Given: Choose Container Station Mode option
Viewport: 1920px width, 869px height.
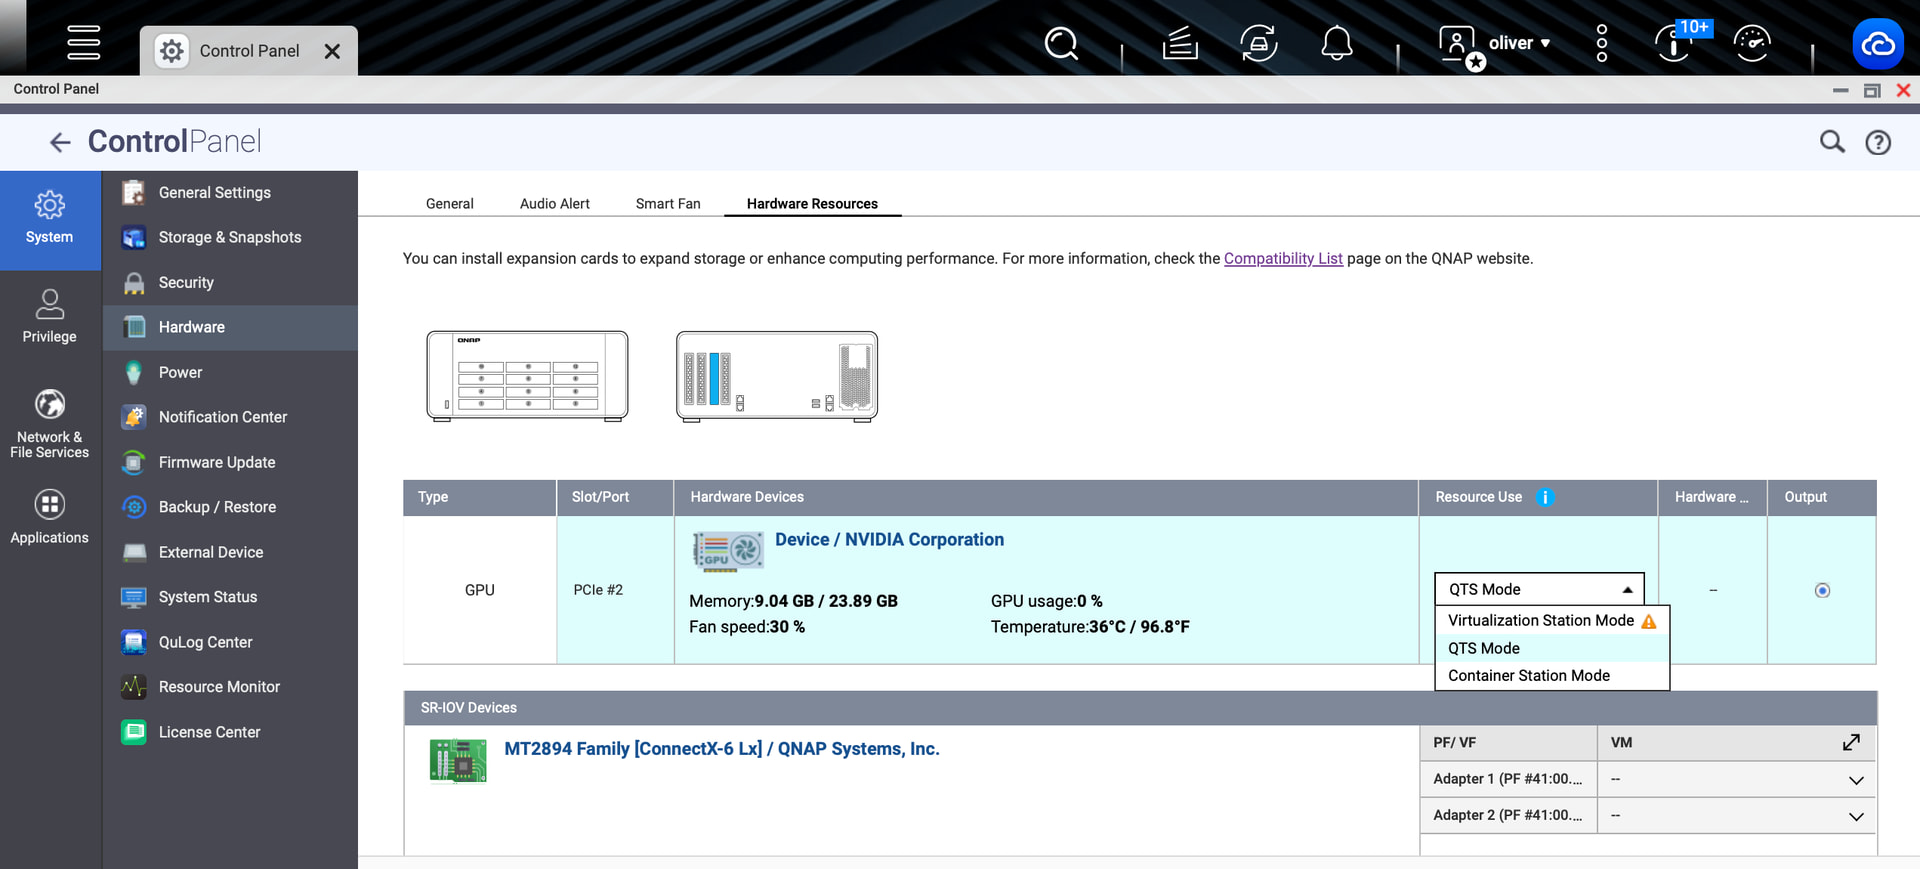Looking at the screenshot, I should [x=1528, y=676].
